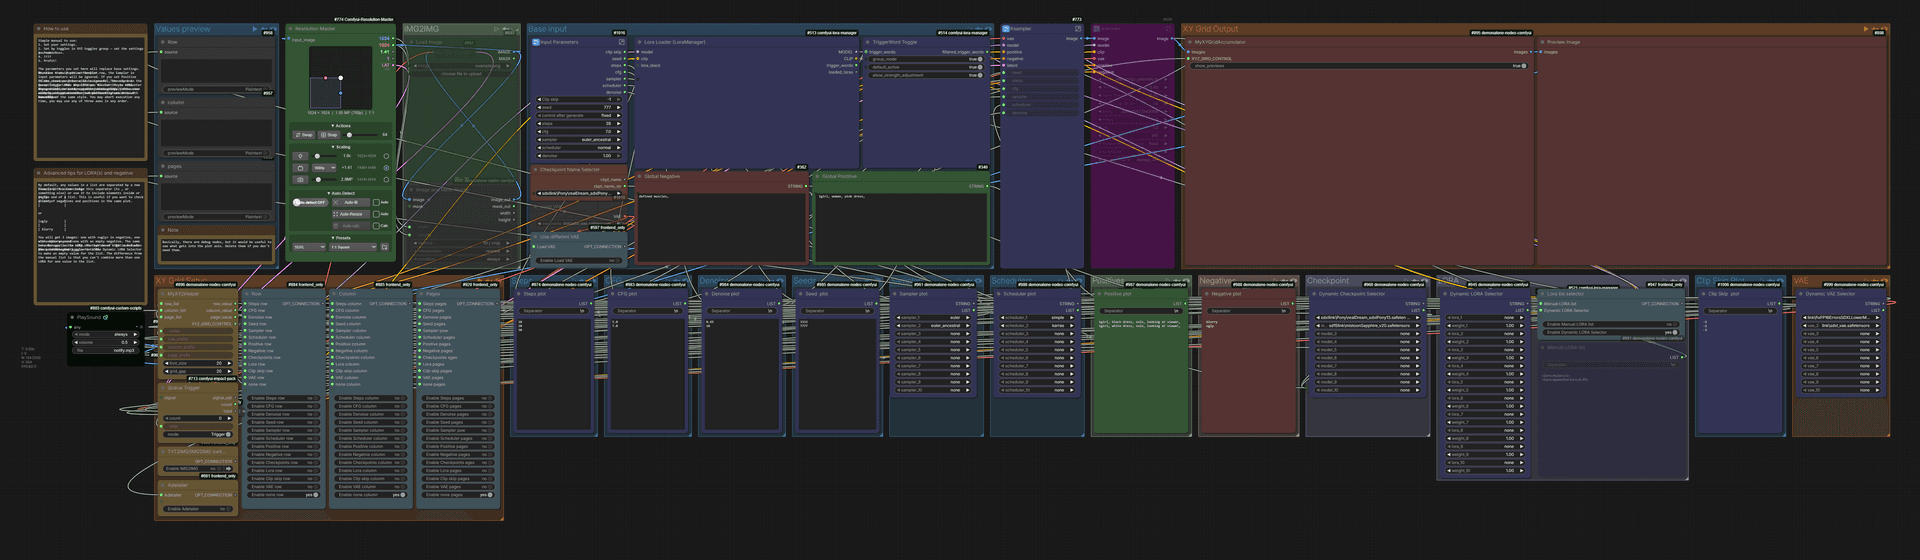This screenshot has width=1920, height=560.
Task: Click the megapixel camera icon in Scaling
Action: tap(300, 180)
